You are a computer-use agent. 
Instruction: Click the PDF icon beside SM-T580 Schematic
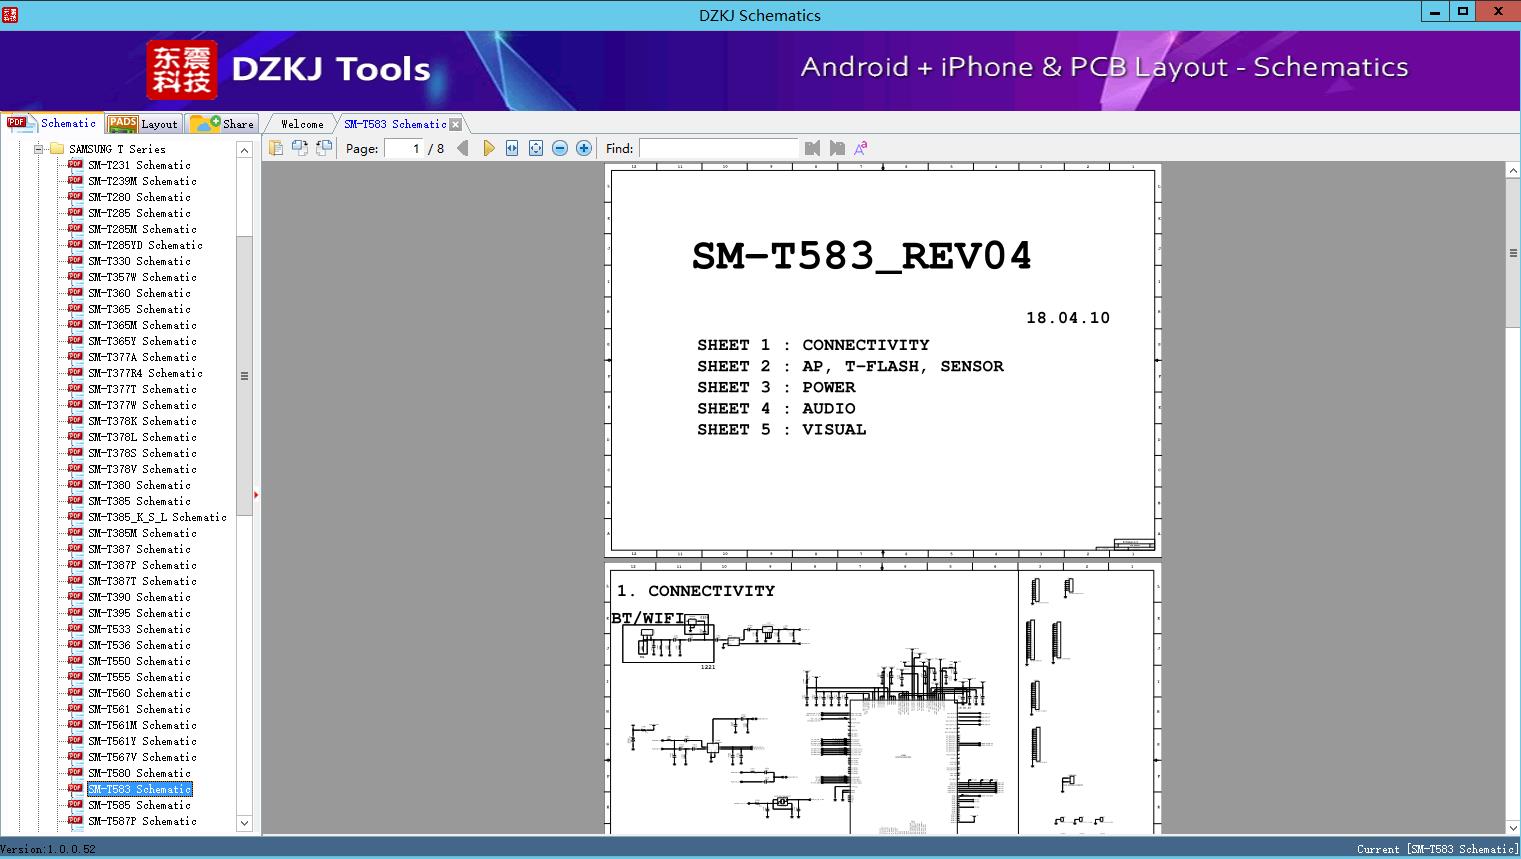coord(75,772)
